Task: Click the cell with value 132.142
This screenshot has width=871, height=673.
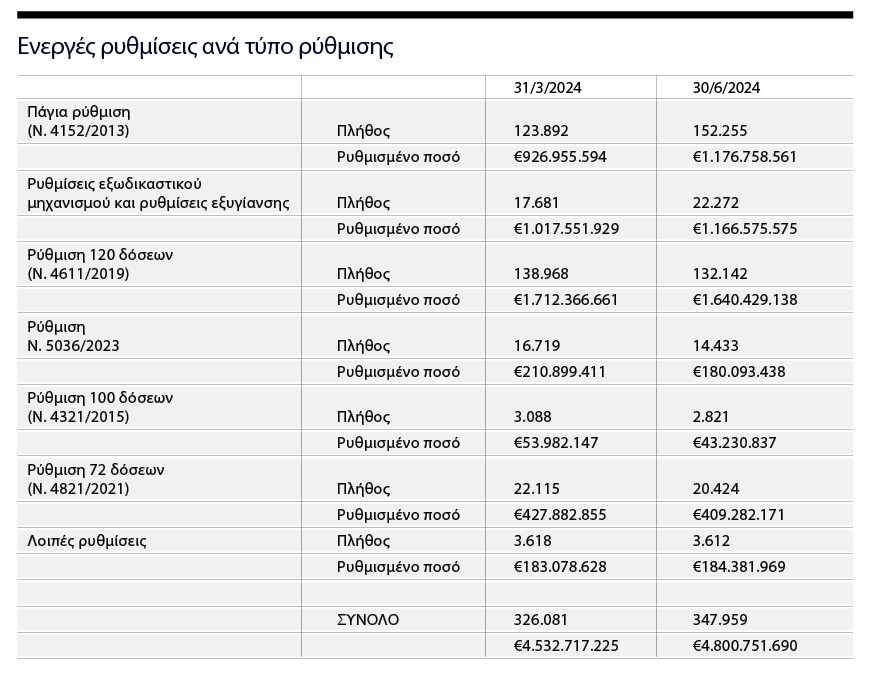Action: click(x=720, y=274)
